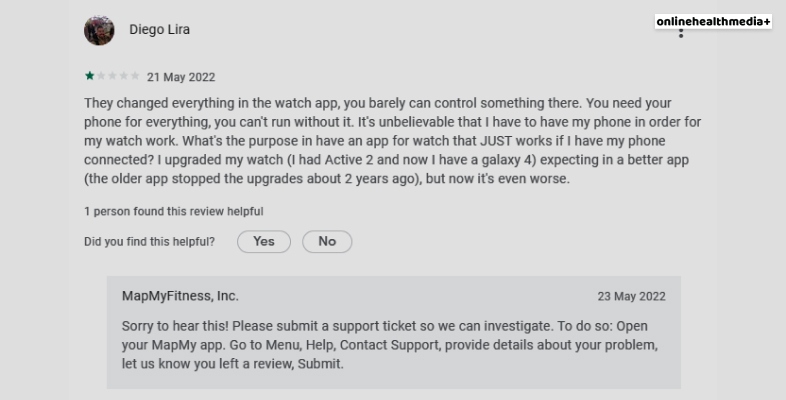Image resolution: width=786 pixels, height=400 pixels.
Task: Click Diego Lira's profile avatar
Action: click(x=99, y=30)
